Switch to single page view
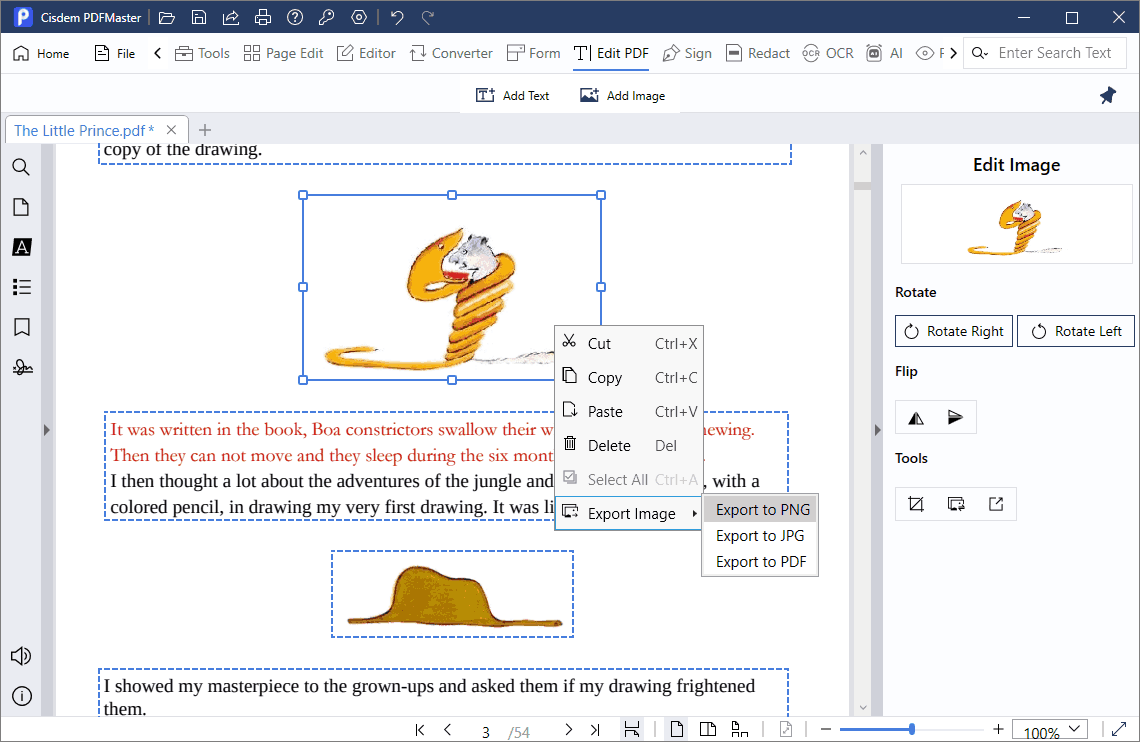 tap(677, 729)
